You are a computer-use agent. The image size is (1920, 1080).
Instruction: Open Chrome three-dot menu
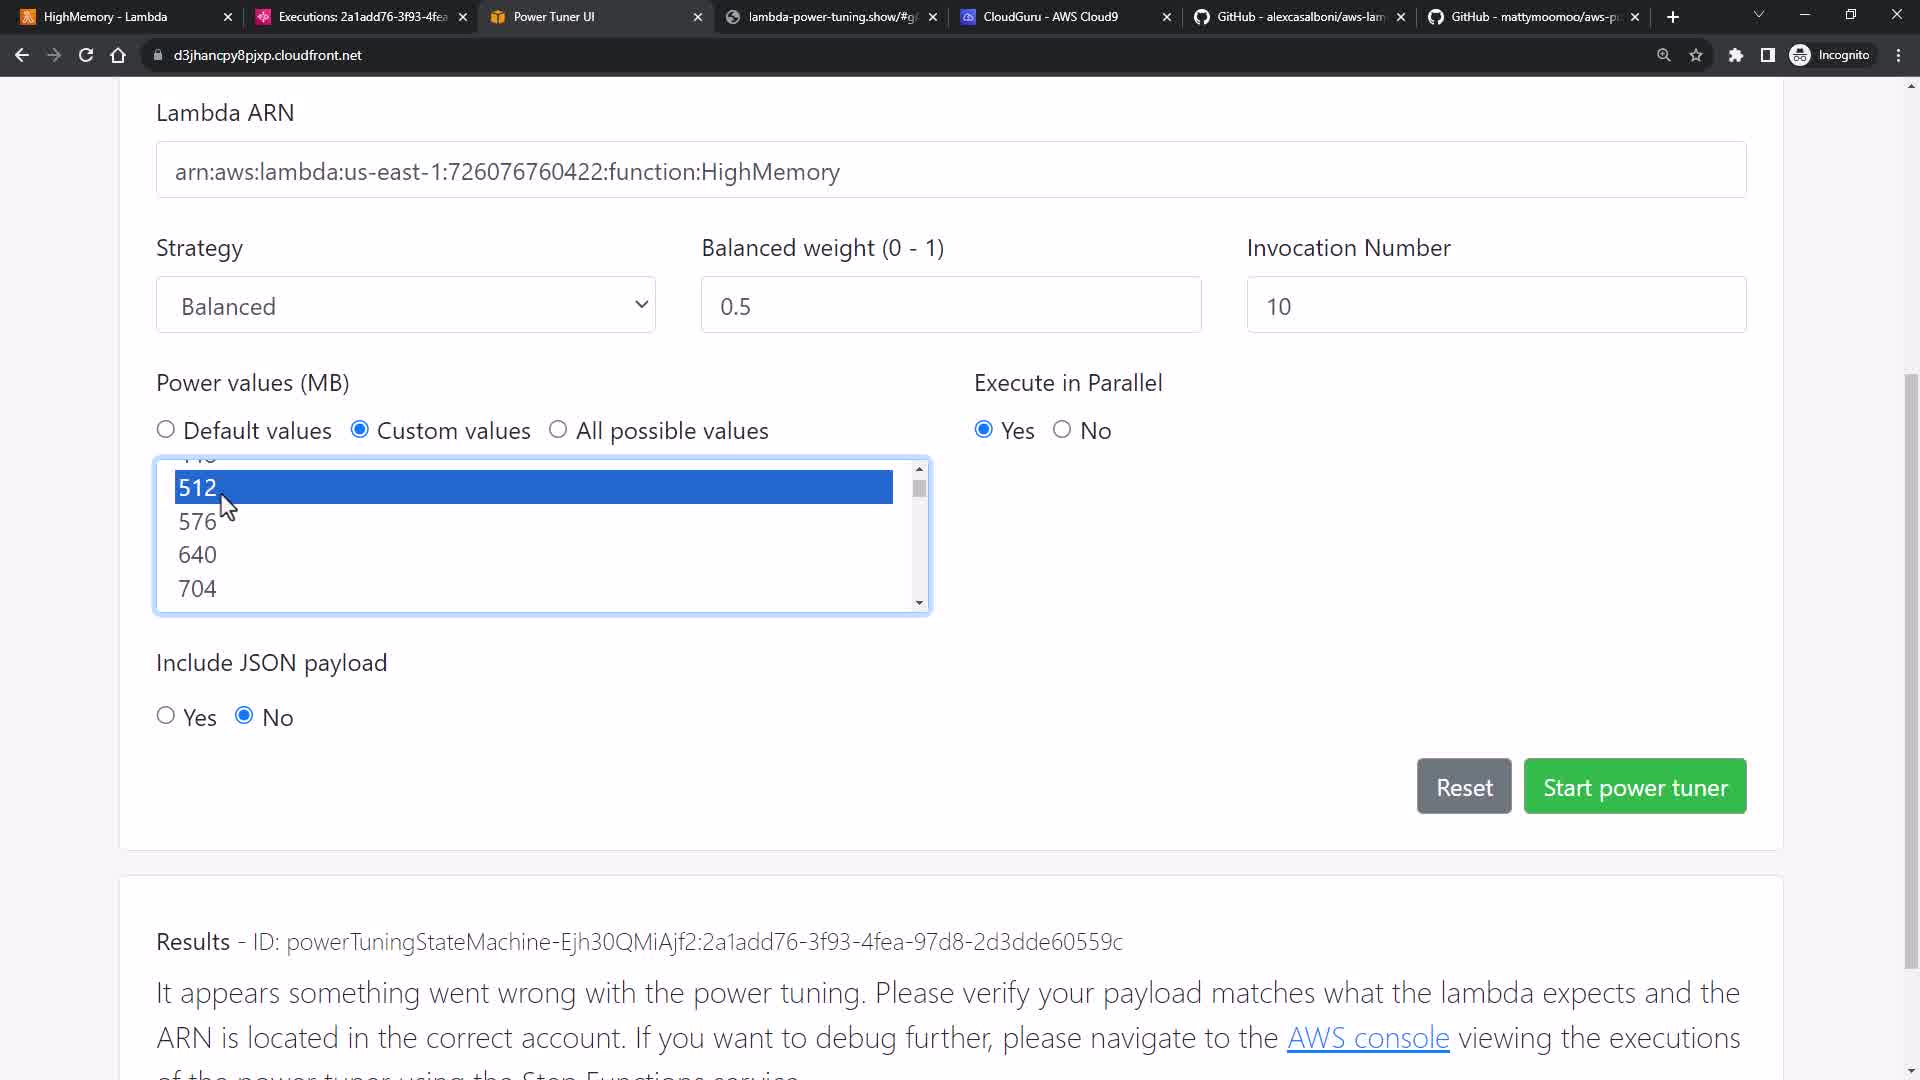point(1898,55)
